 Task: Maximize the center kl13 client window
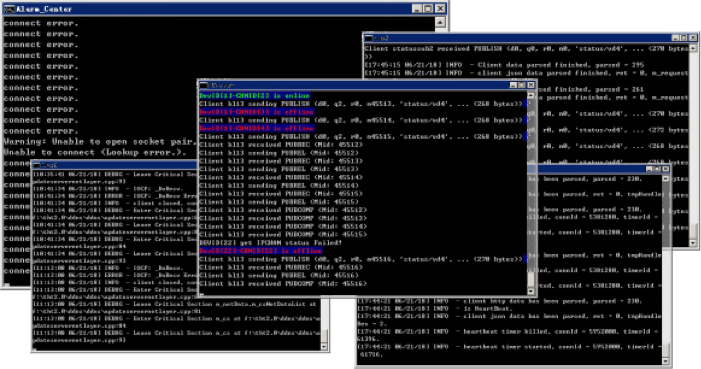(522, 85)
